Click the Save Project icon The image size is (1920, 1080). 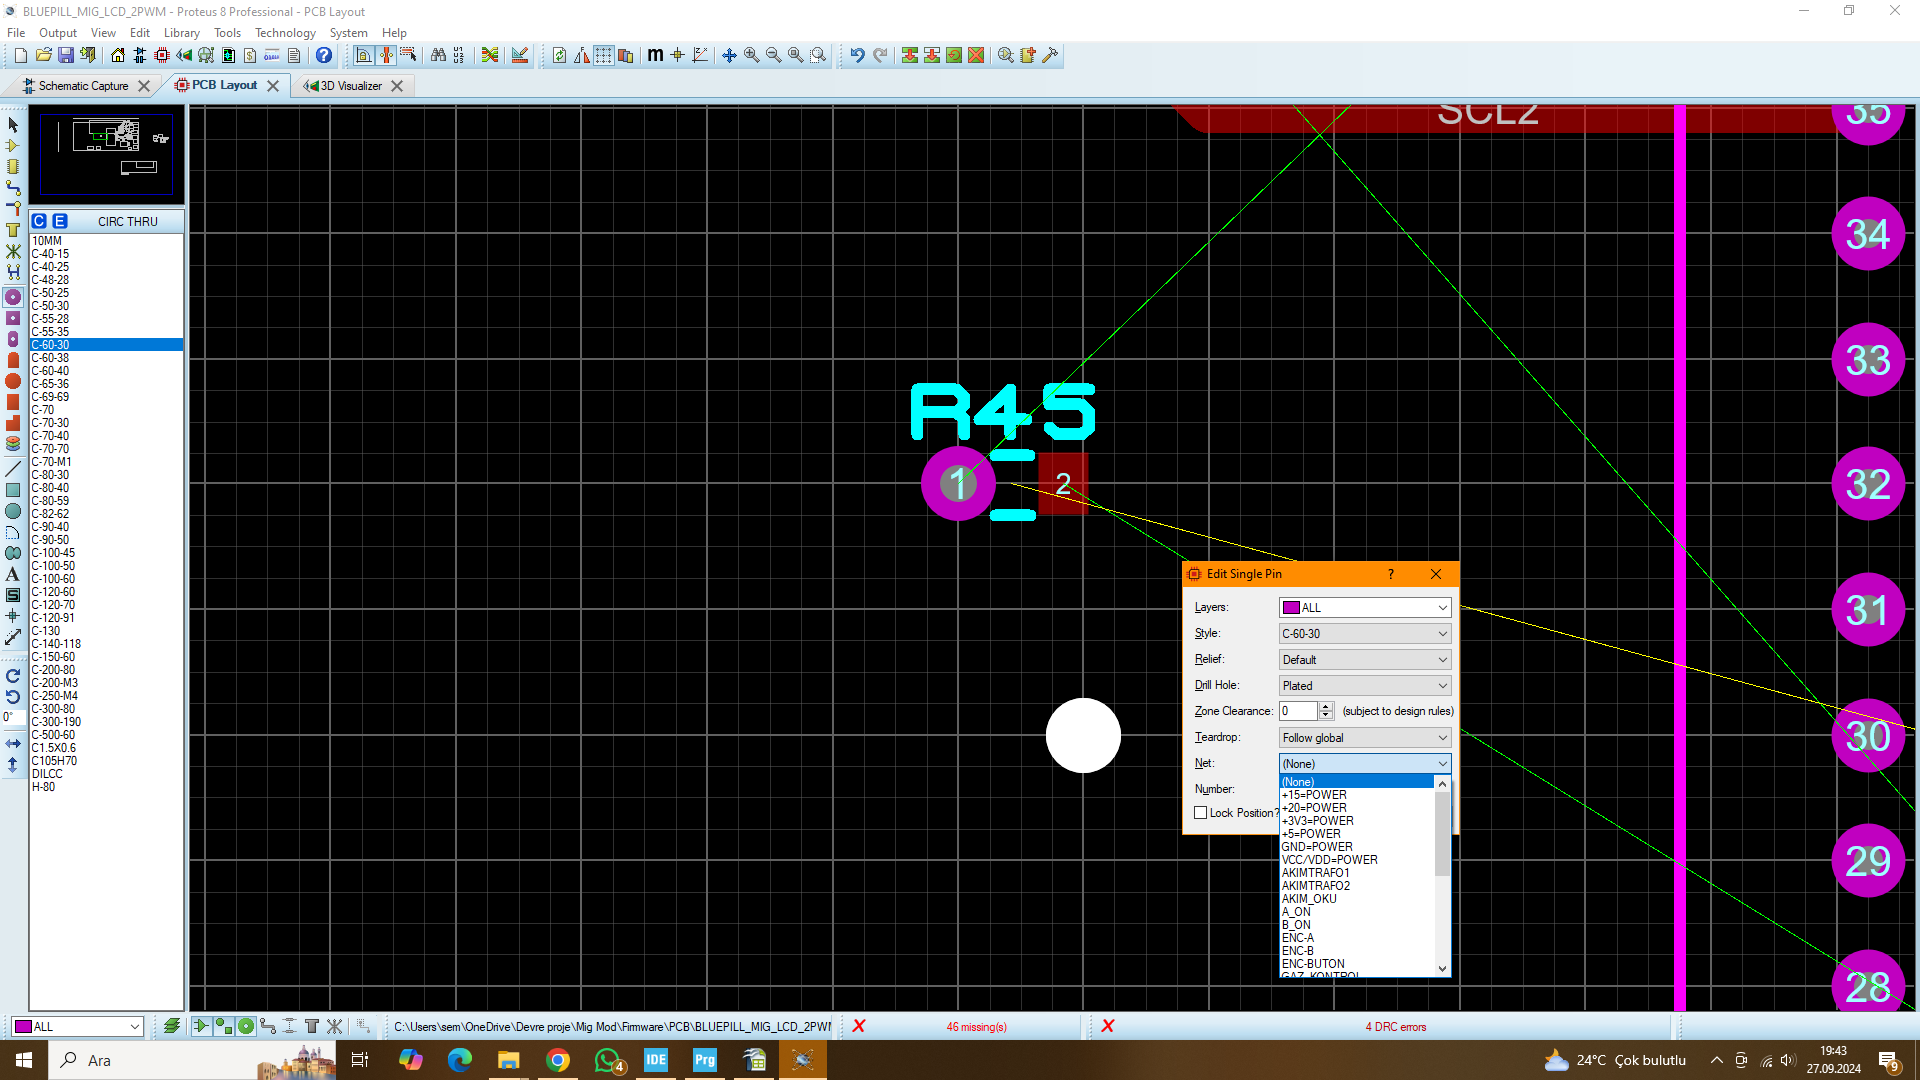(x=66, y=55)
